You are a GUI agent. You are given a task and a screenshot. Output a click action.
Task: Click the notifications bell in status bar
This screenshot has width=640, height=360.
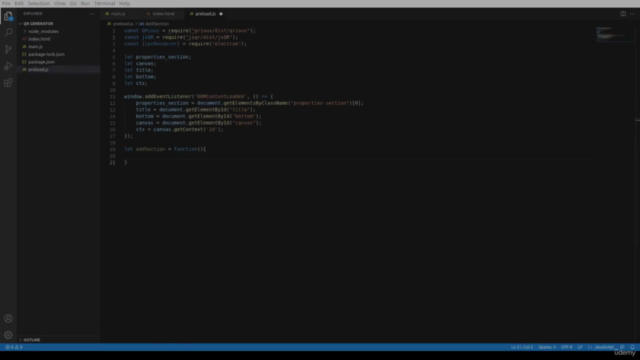coord(633,347)
